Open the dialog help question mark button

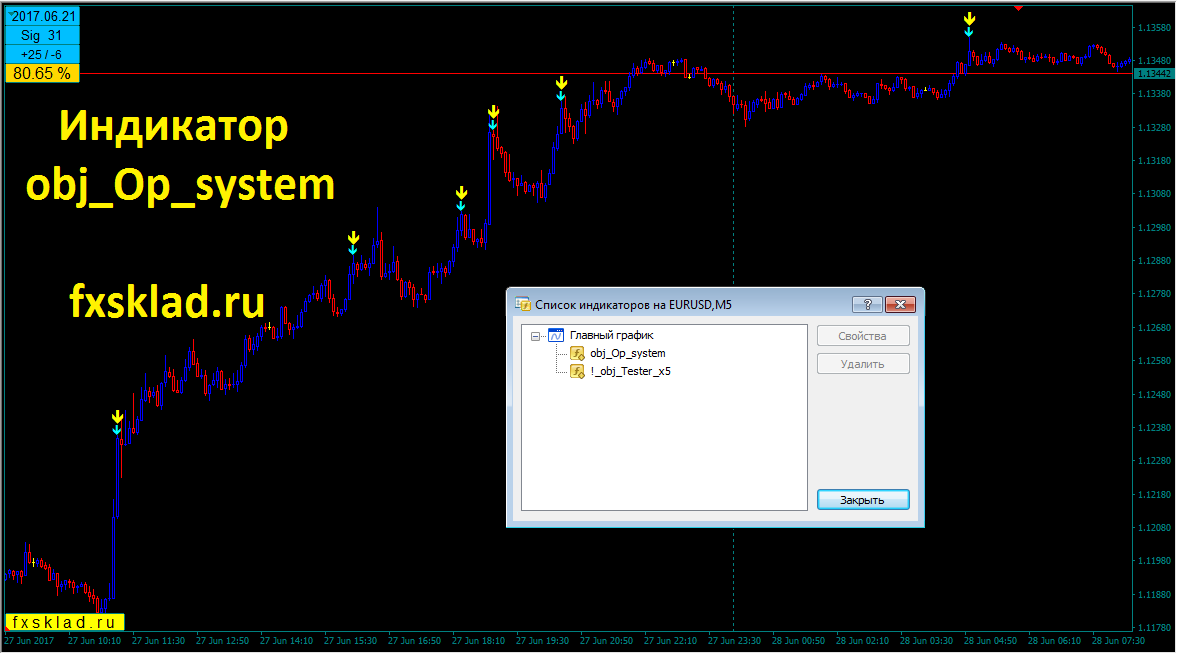coord(867,304)
